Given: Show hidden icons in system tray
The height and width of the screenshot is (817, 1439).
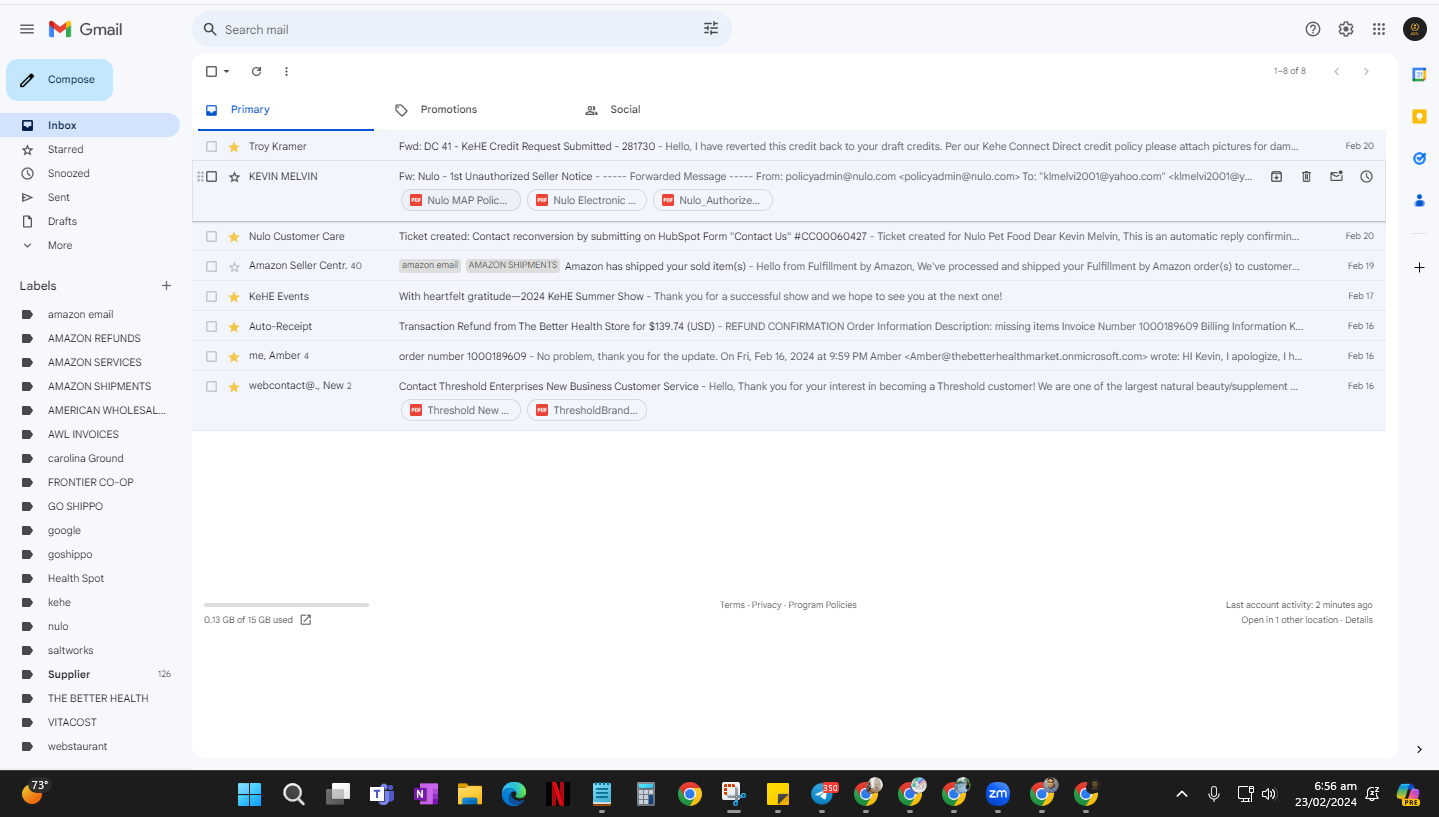Looking at the screenshot, I should [x=1181, y=794].
